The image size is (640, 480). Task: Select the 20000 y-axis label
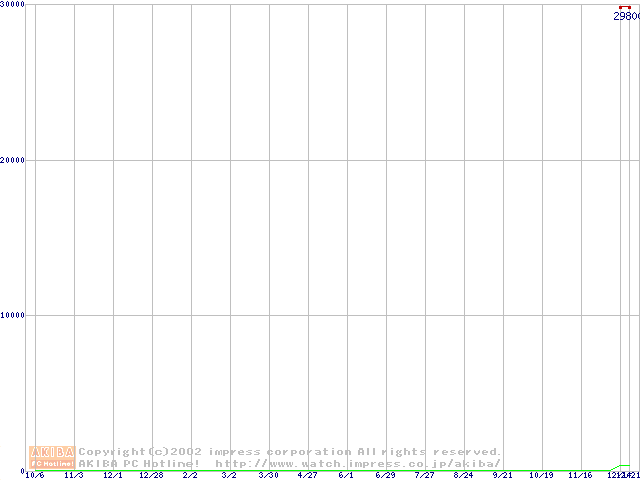[x=13, y=160]
